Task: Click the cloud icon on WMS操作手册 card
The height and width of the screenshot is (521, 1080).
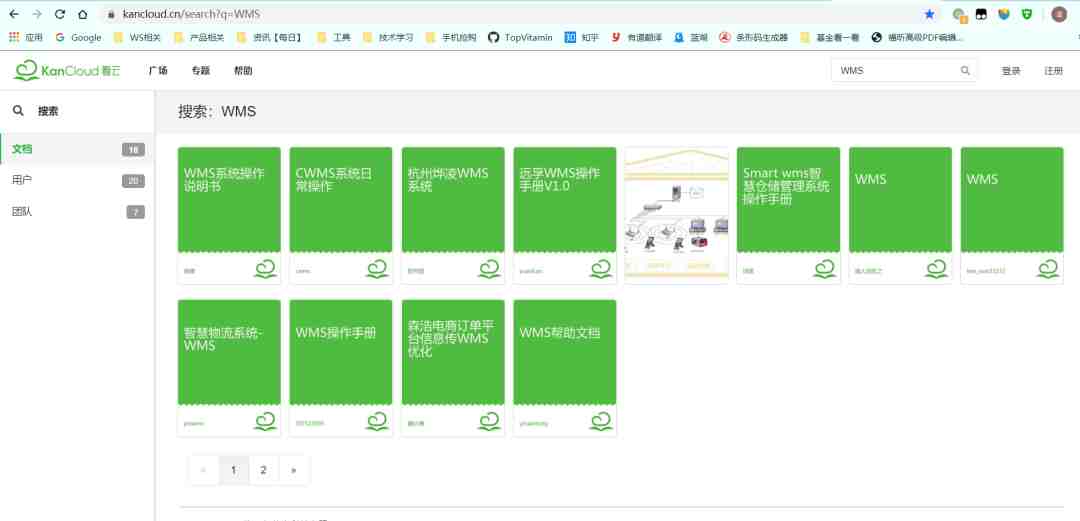Action: 377,421
